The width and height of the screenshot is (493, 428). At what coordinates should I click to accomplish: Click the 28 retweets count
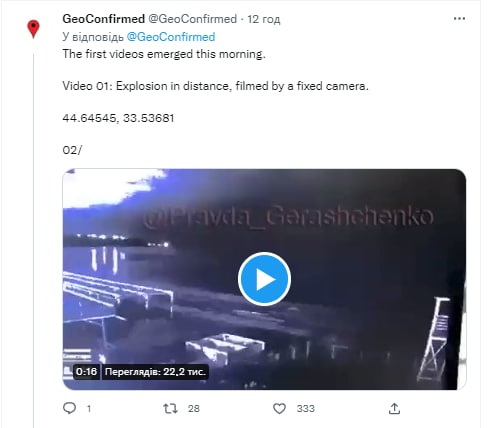(x=194, y=408)
